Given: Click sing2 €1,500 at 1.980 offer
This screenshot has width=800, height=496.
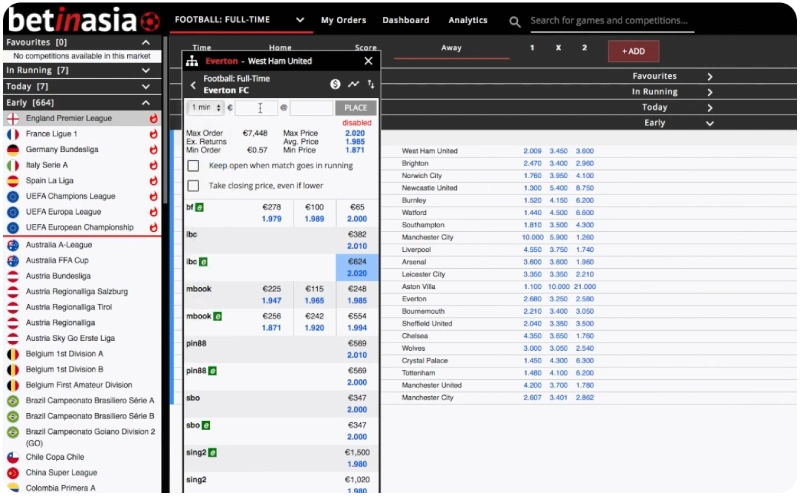Looking at the screenshot, I should (x=357, y=458).
